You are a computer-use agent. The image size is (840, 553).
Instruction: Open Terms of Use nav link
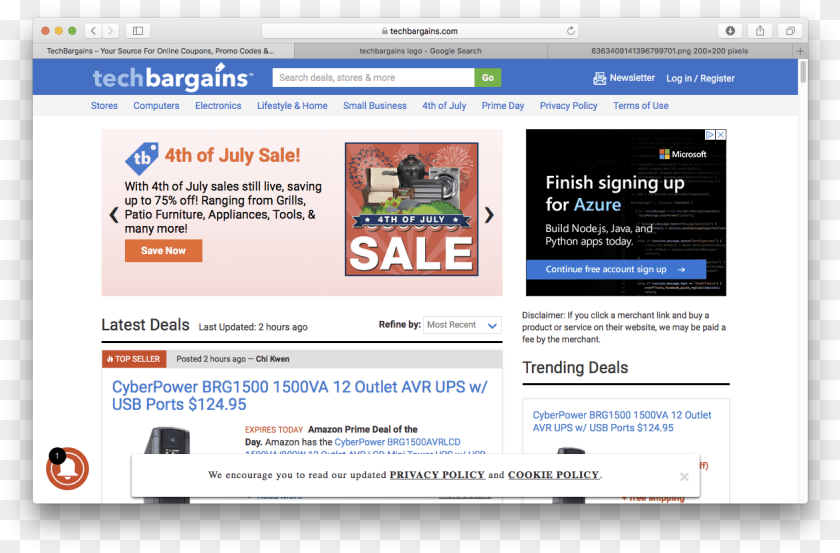tap(641, 106)
